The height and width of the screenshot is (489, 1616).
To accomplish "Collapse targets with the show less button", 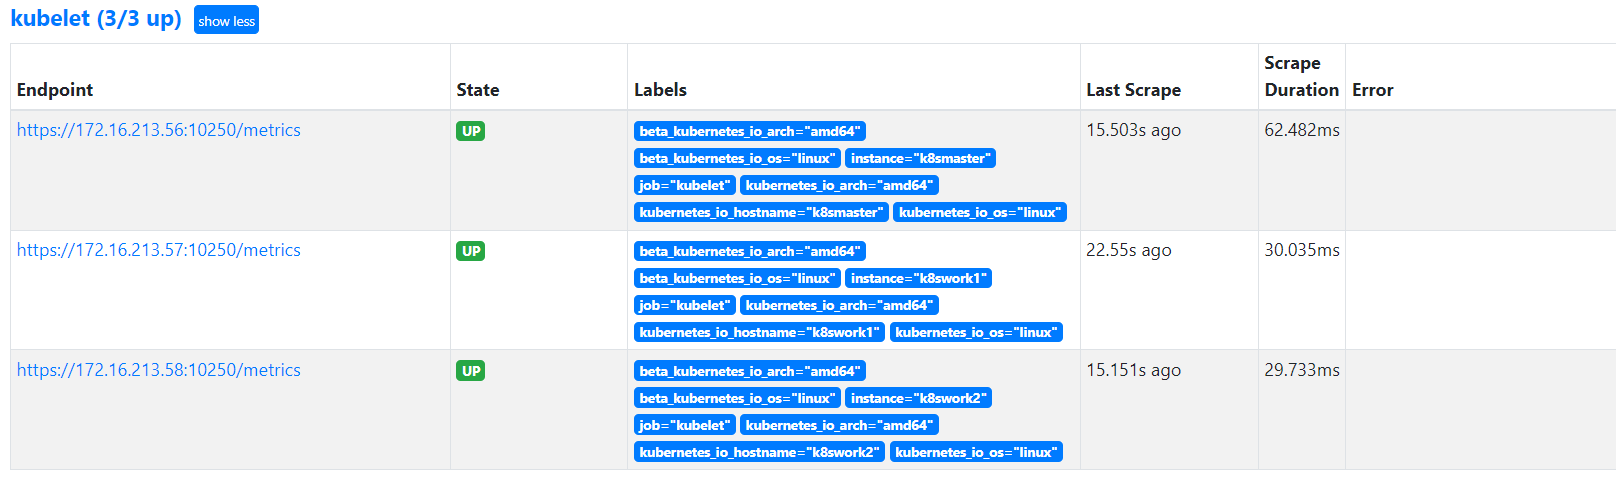I will click(x=226, y=20).
